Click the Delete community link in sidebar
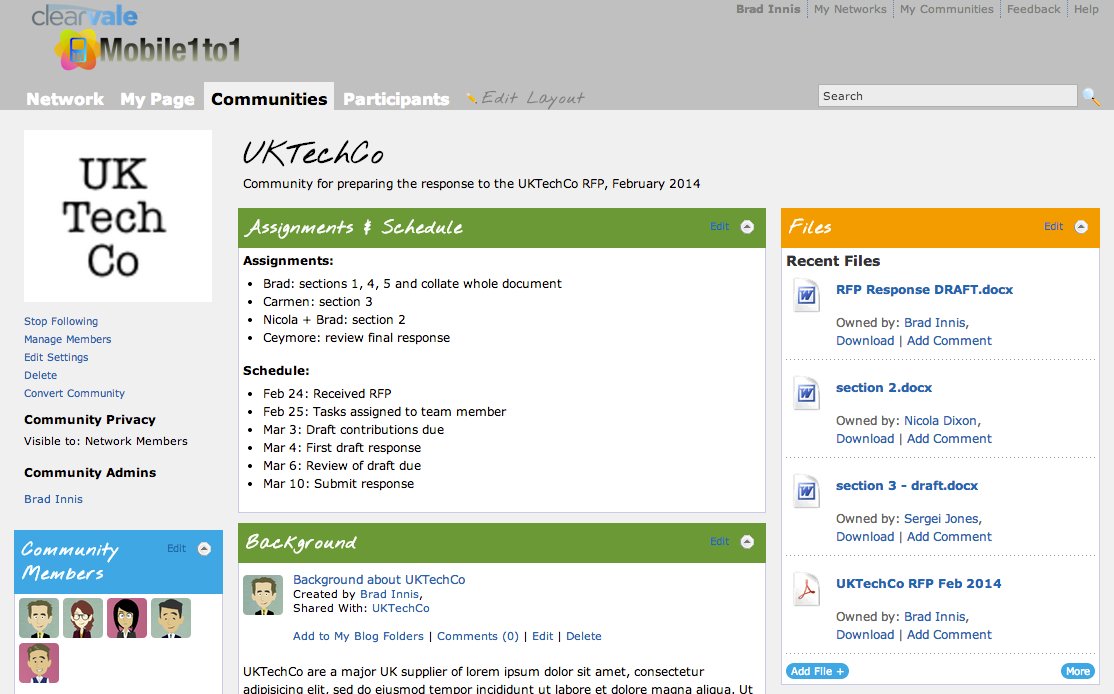The width and height of the screenshot is (1114, 694). click(40, 375)
